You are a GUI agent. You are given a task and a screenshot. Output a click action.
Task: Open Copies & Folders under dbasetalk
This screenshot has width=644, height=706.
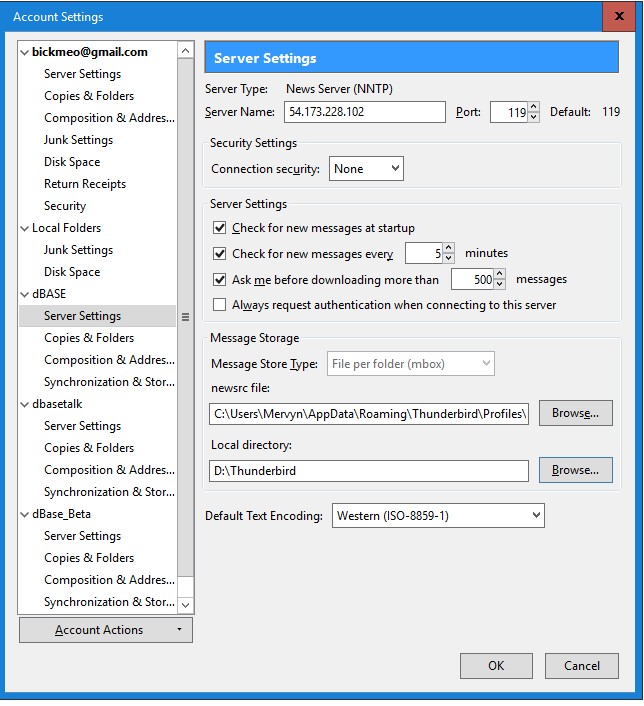click(89, 448)
